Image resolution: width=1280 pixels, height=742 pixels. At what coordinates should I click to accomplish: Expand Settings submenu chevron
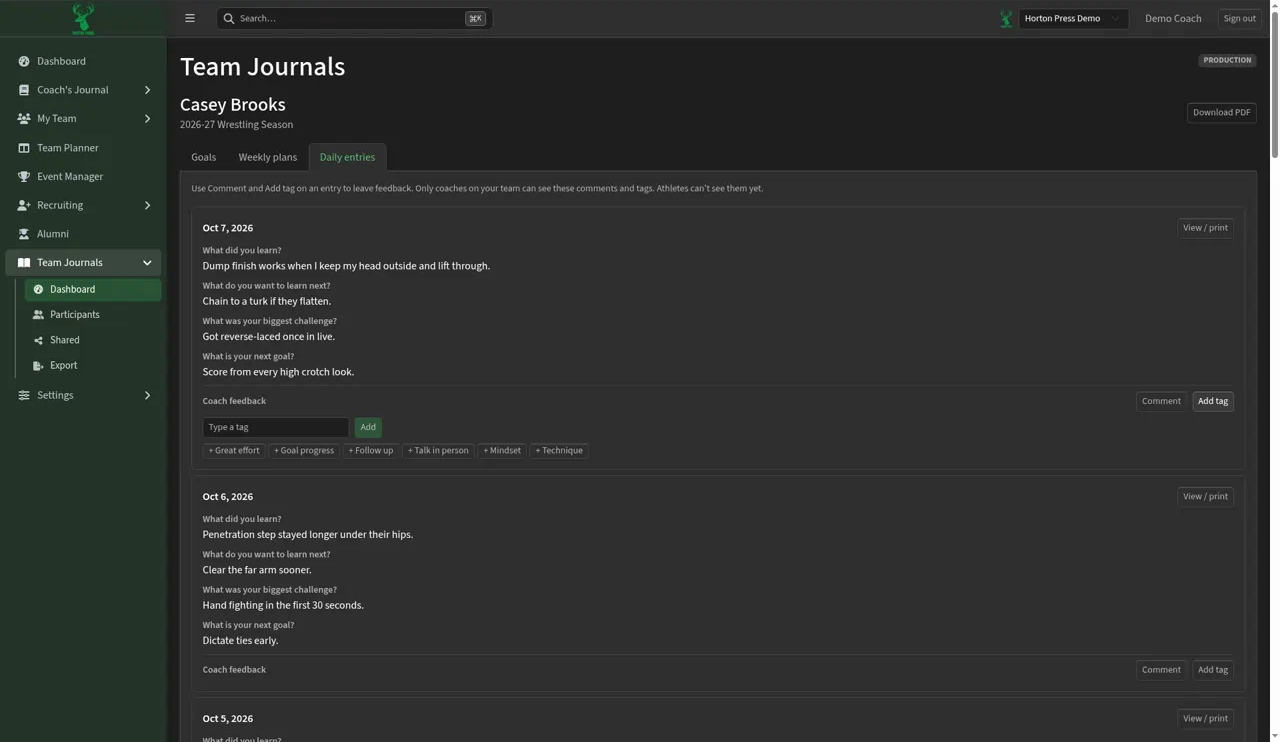tap(147, 395)
